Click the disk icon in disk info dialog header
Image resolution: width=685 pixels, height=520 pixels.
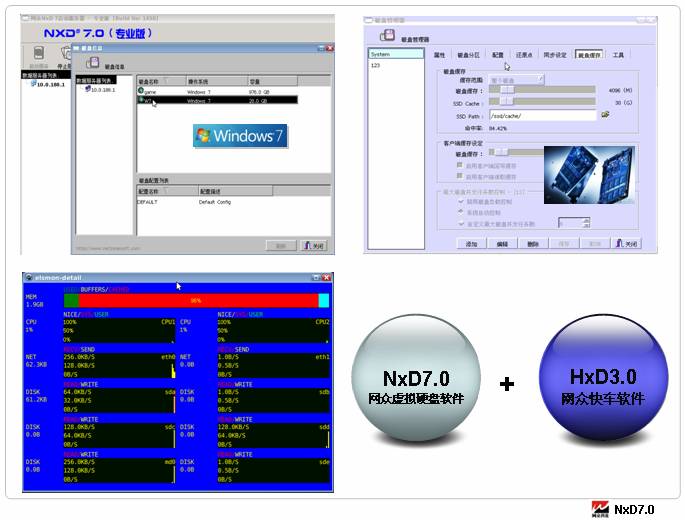92,63
